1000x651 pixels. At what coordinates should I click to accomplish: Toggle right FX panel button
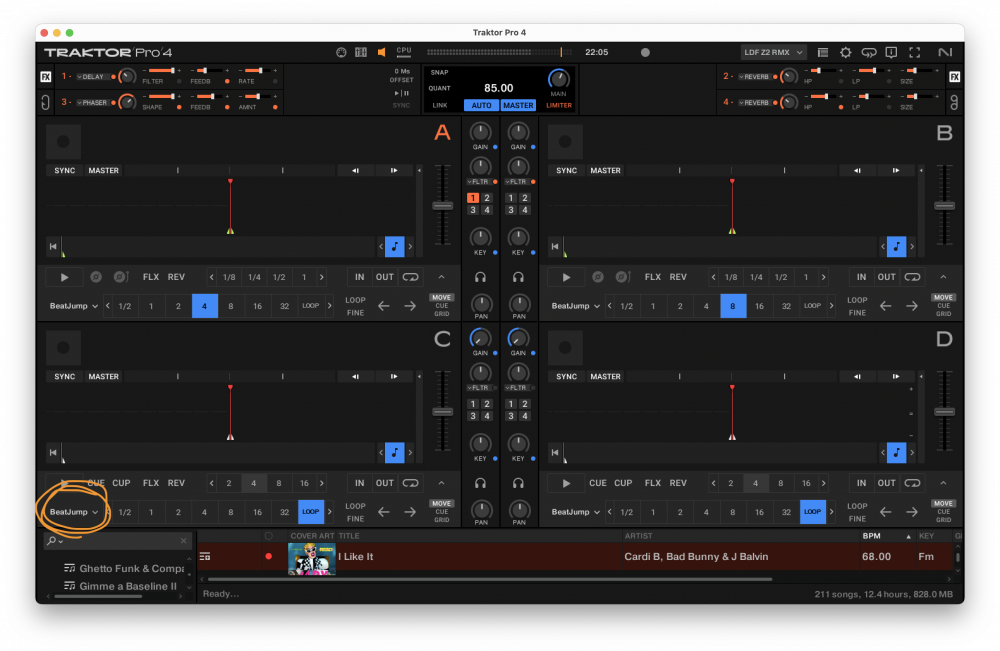click(x=954, y=77)
